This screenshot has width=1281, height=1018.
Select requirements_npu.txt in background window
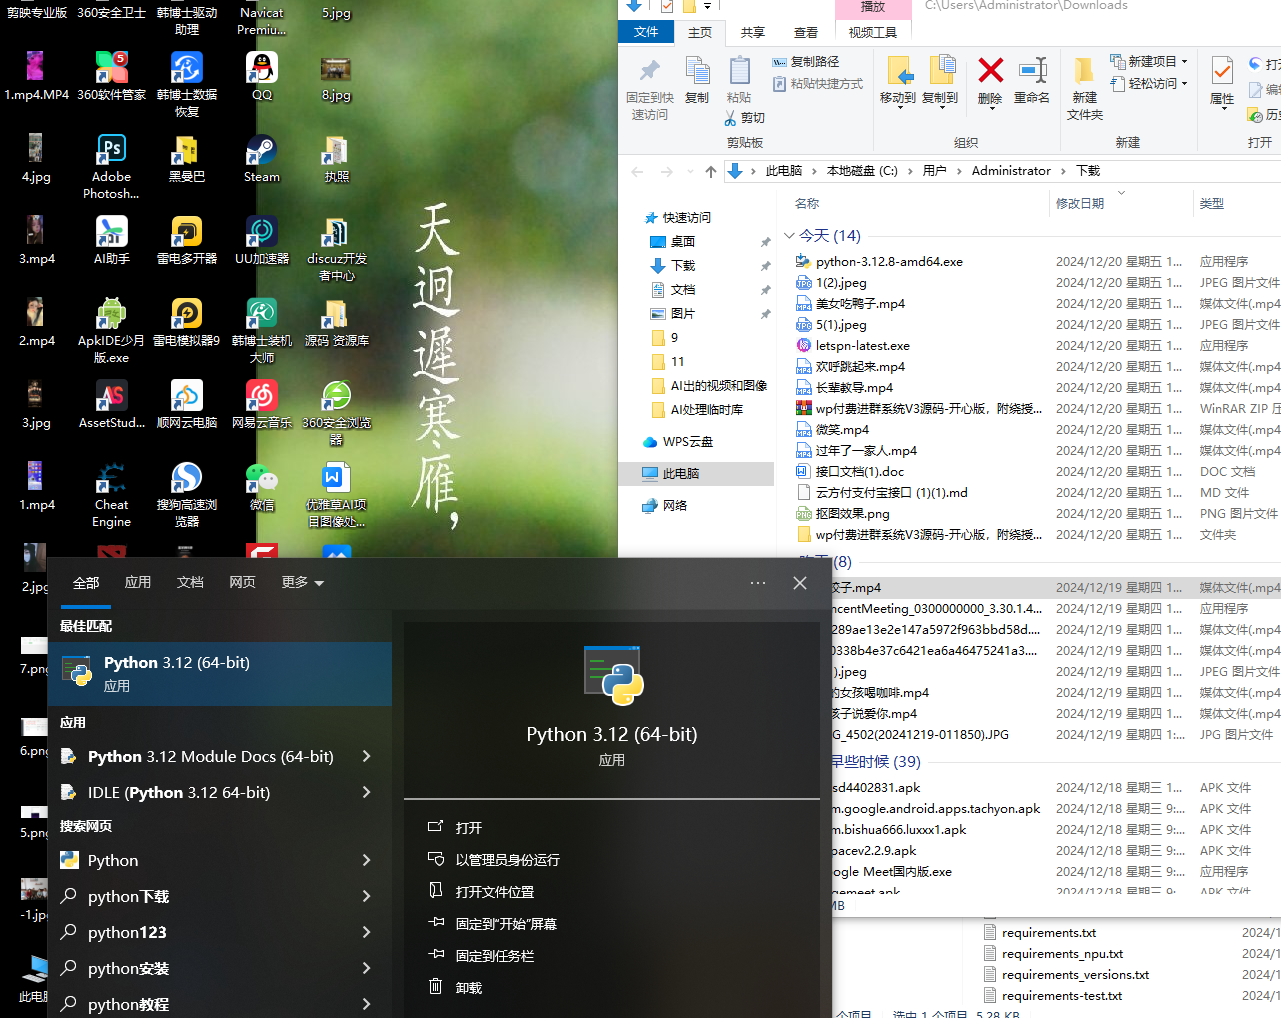(1062, 954)
